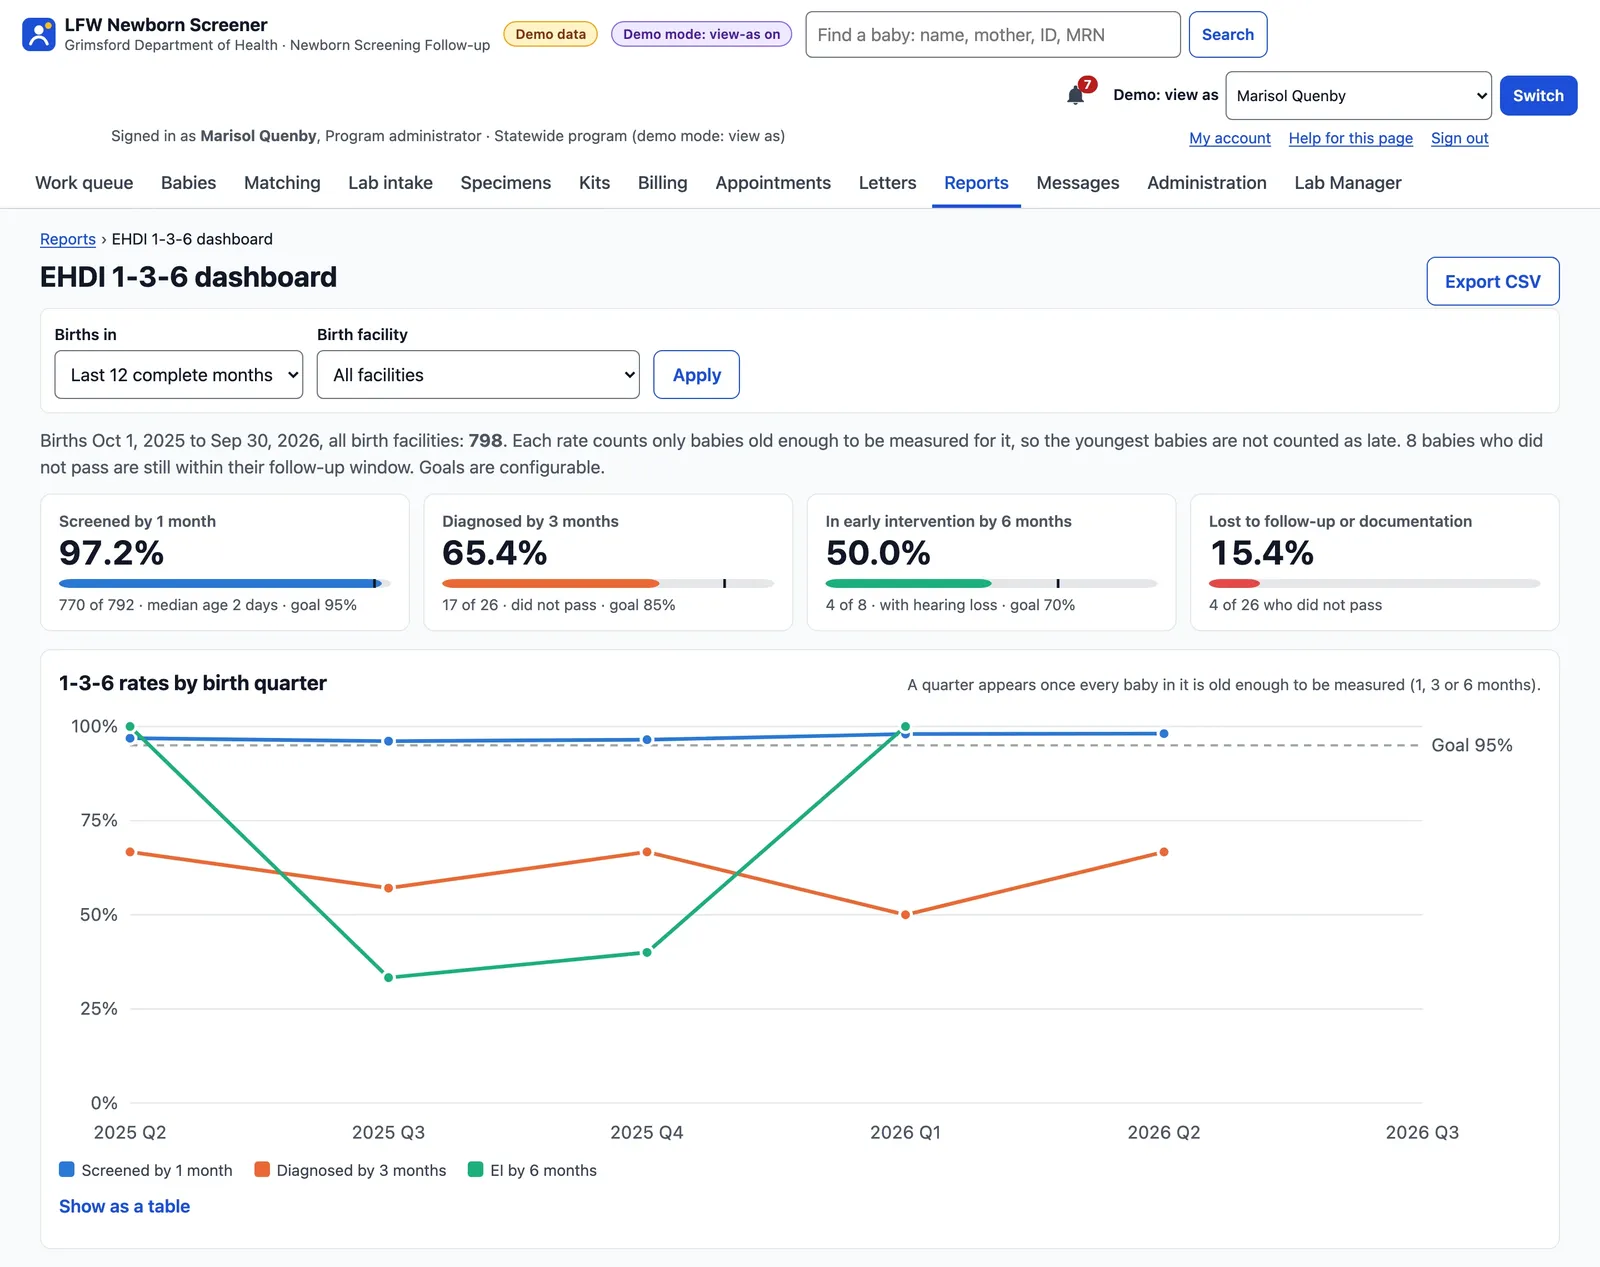The height and width of the screenshot is (1267, 1600).
Task: Open the My account link
Action: pyautogui.click(x=1230, y=138)
